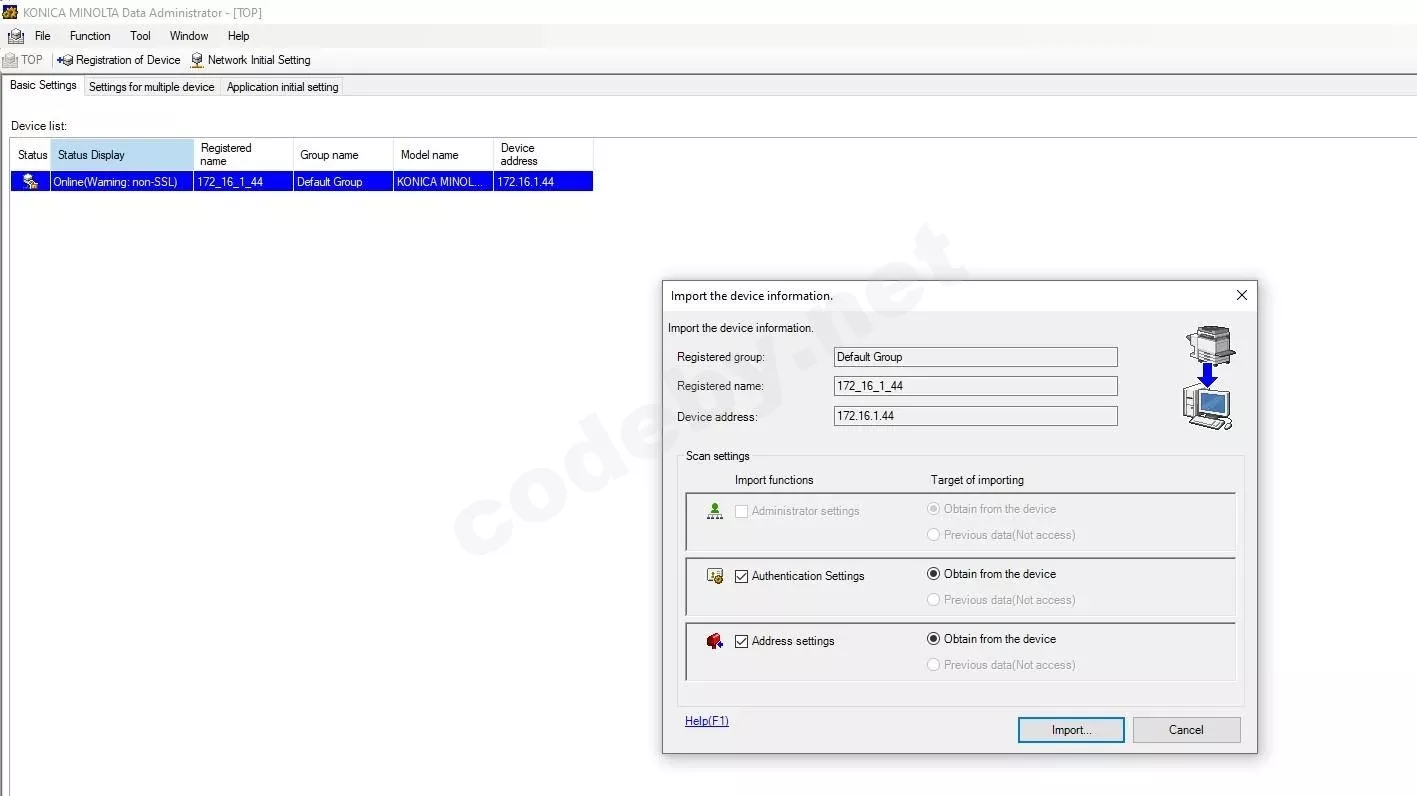
Task: Select Obtain from the device for Authentication Settings
Action: pos(933,574)
